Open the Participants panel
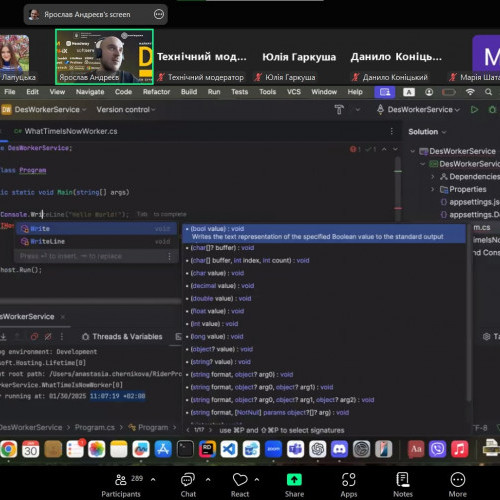Image resolution: width=500 pixels, height=500 pixels. [121, 485]
